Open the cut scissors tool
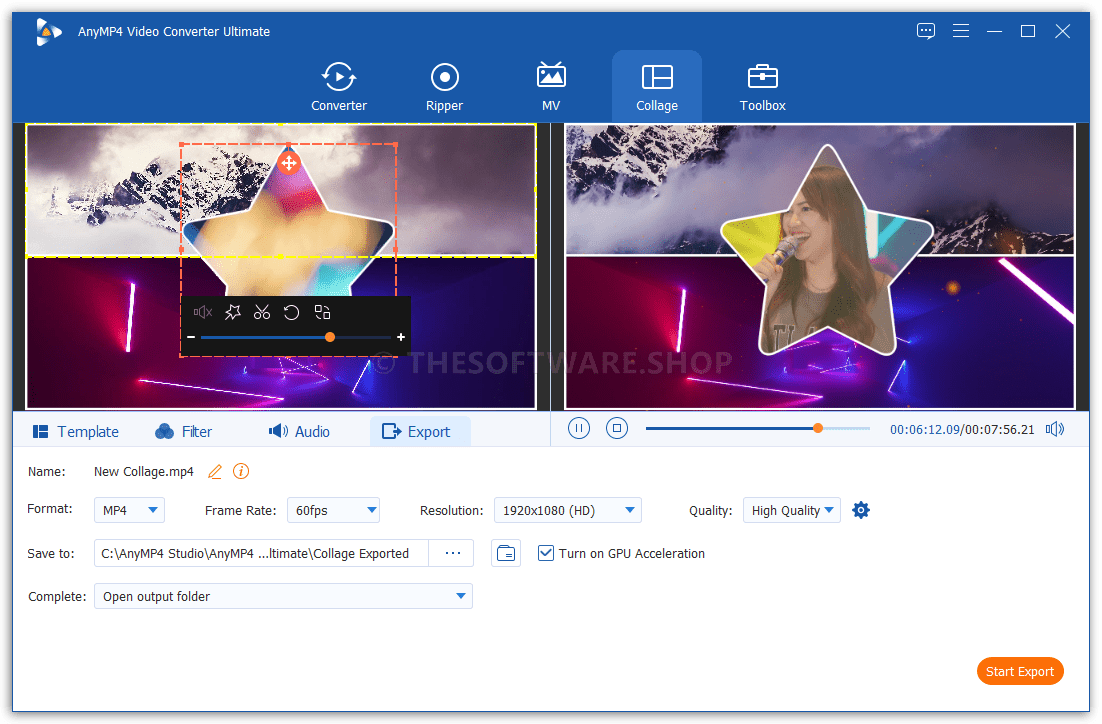 (262, 312)
